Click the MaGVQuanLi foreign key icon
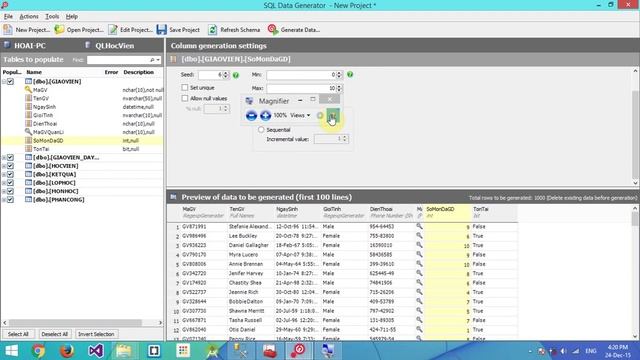This screenshot has height=360, width=640. (x=28, y=132)
